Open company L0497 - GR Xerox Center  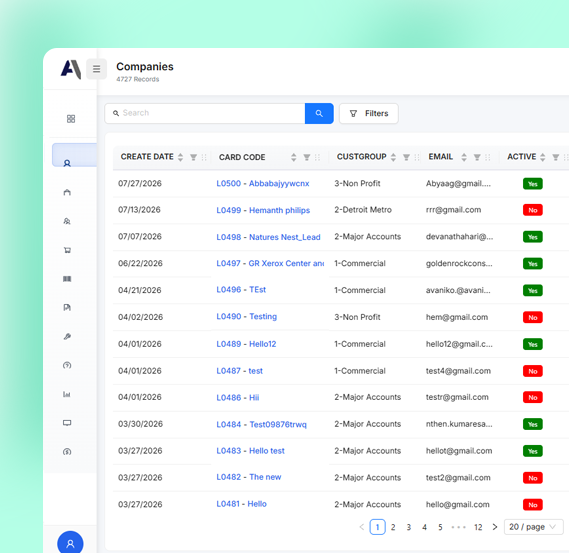pyautogui.click(x=270, y=263)
